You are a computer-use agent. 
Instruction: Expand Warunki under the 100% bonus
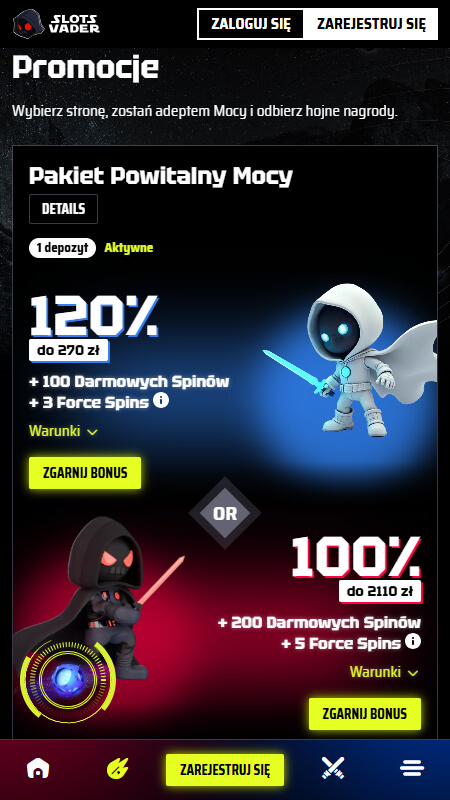tap(384, 671)
